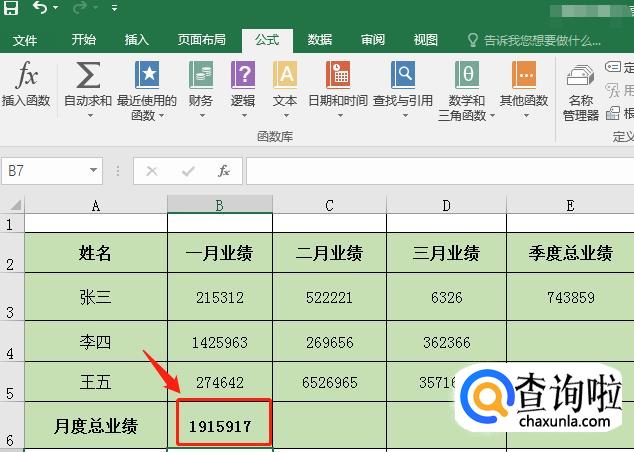Click the Undo button in title bar
This screenshot has height=452, width=634.
pyautogui.click(x=40, y=9)
